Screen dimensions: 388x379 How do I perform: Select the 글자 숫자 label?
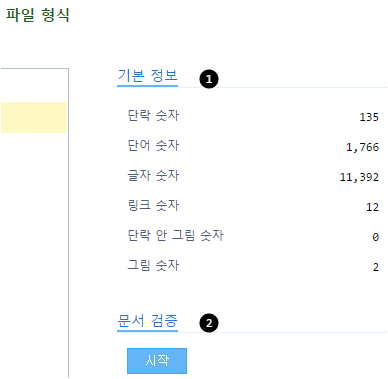(x=153, y=176)
